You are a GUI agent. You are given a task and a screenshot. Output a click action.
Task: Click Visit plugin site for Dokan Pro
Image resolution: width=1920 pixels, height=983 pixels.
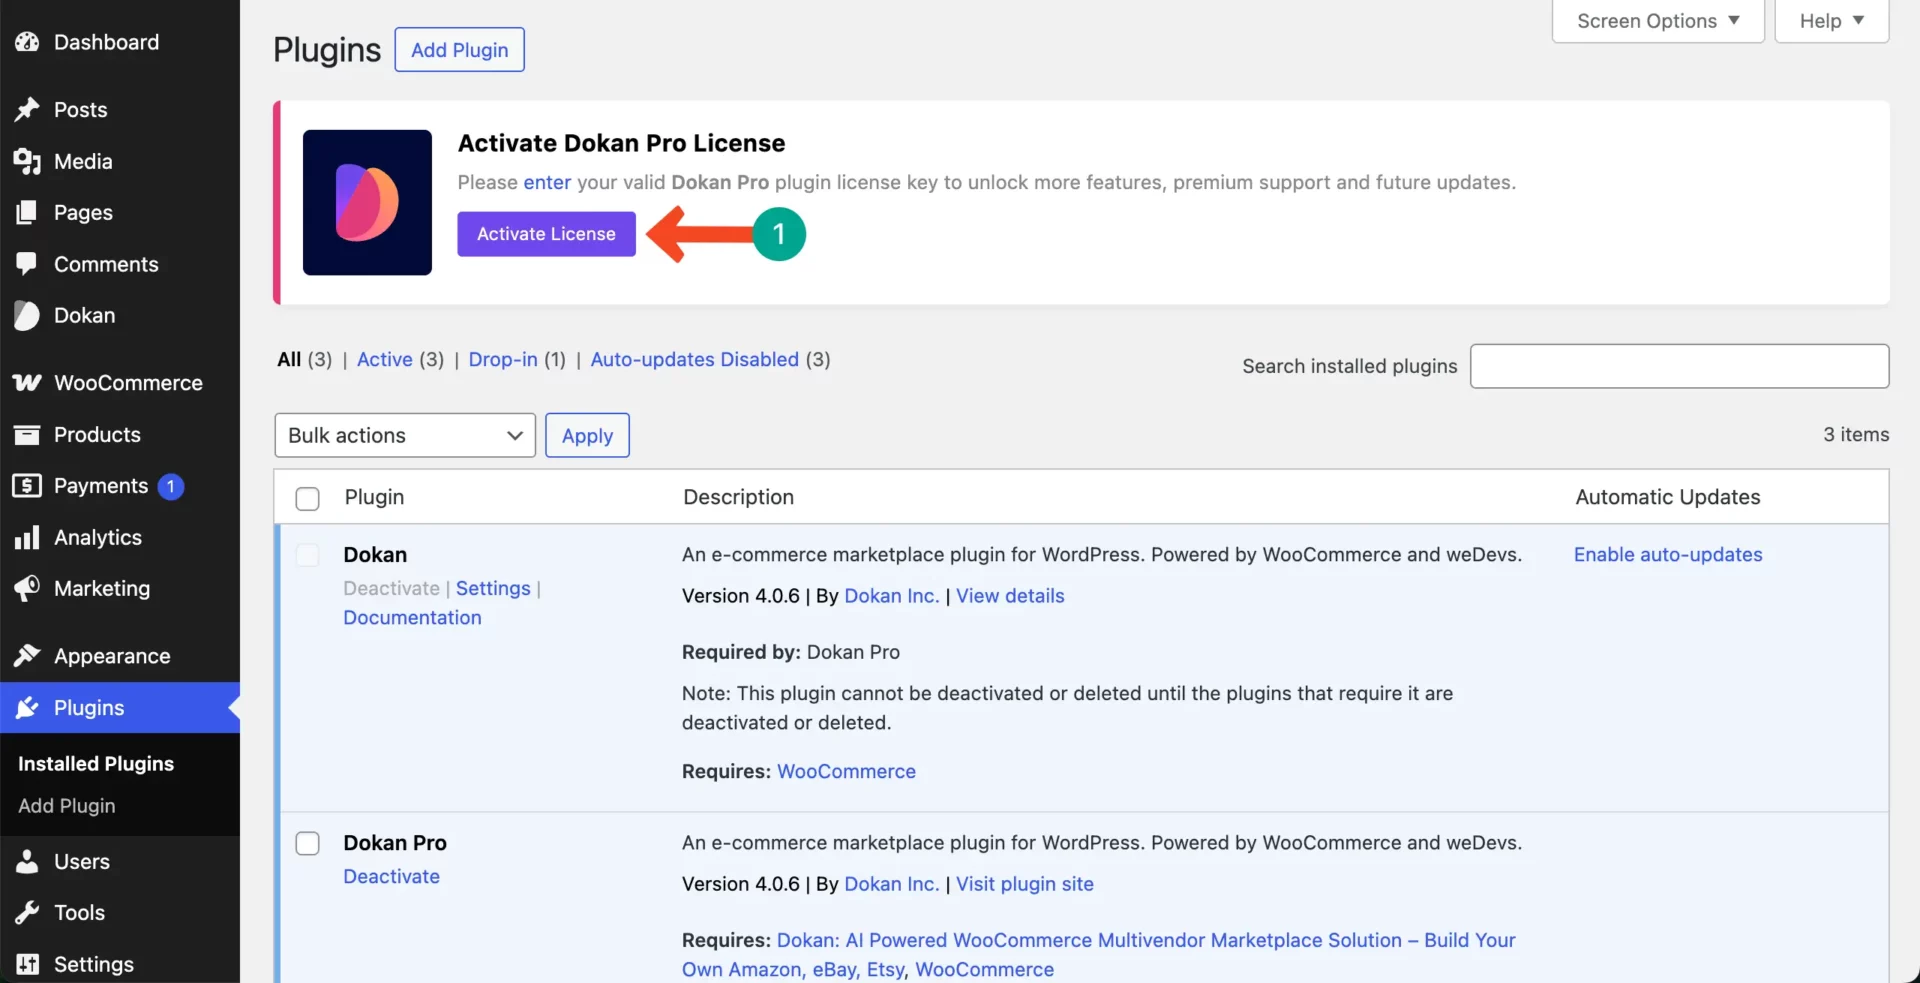[x=1025, y=884]
